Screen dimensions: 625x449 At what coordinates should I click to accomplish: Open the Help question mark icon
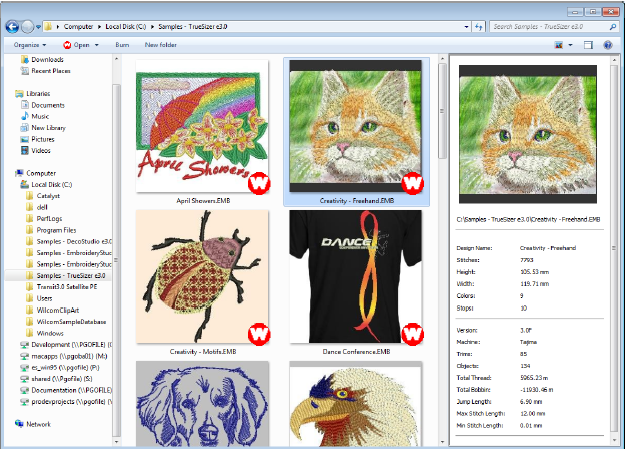click(606, 45)
